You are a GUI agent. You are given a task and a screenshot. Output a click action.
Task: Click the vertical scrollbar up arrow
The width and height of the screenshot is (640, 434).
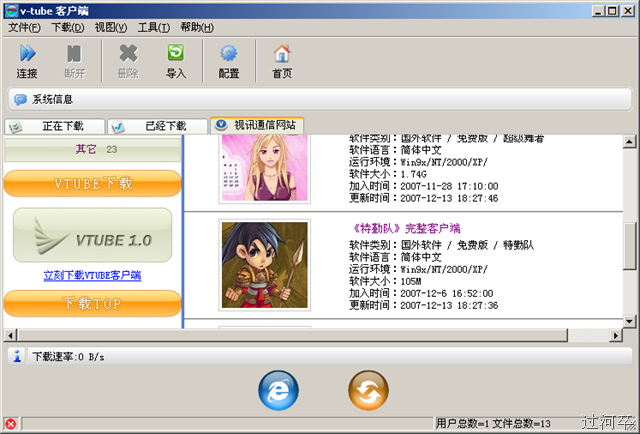[x=629, y=142]
